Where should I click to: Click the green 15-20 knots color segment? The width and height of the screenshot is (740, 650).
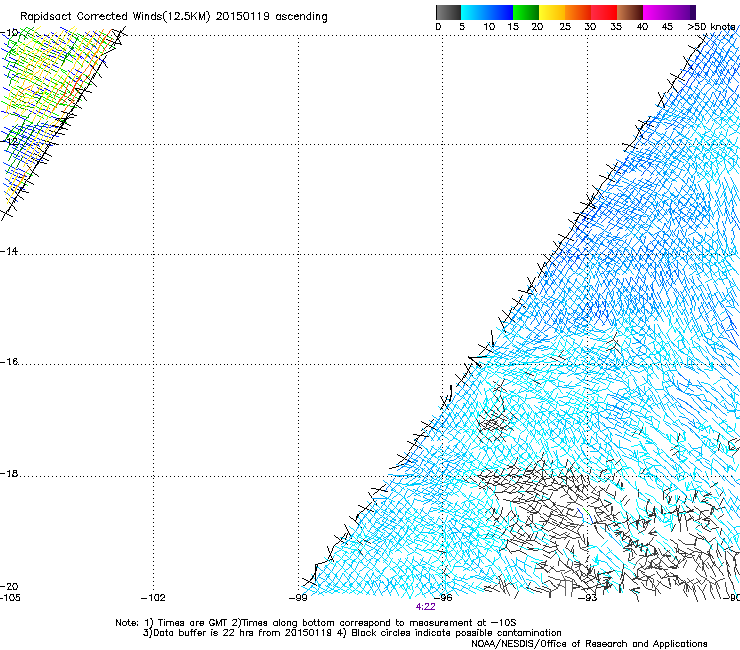click(x=526, y=12)
